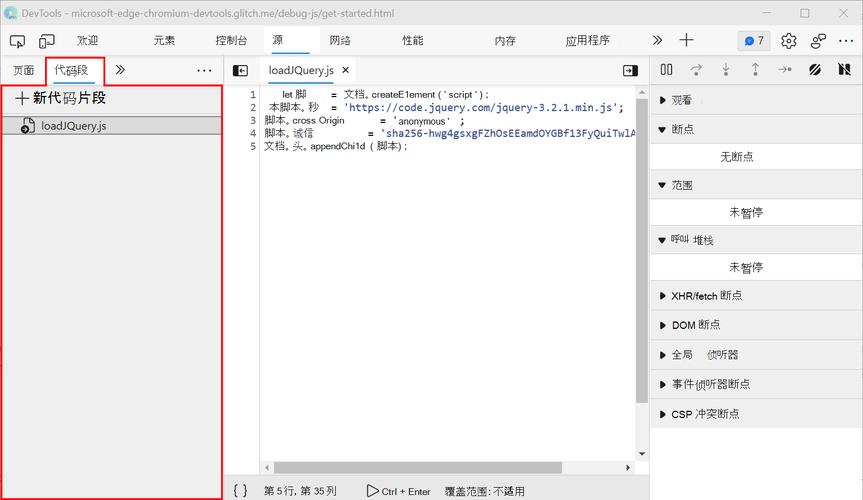Screen dimensions: 863x500
Task: Open DevTools settings gear
Action: click(789, 41)
